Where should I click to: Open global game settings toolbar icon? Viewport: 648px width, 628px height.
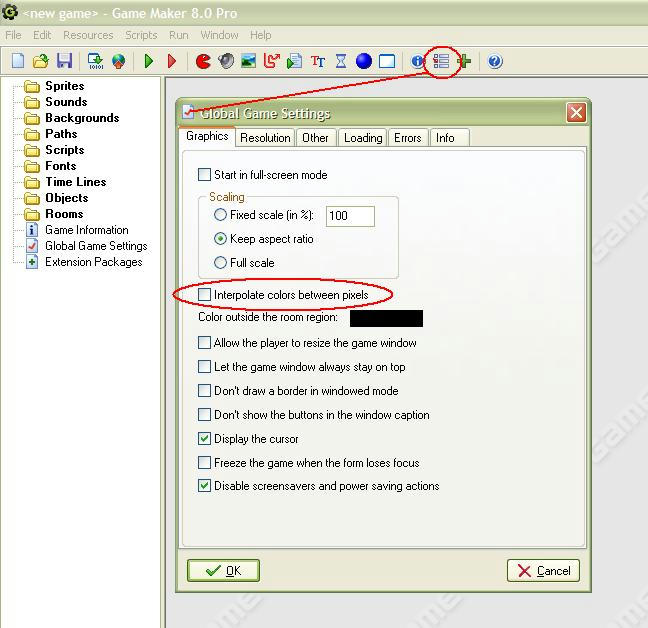tap(441, 61)
